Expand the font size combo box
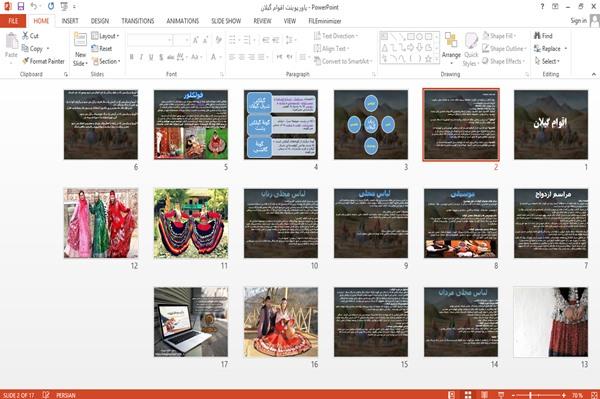The image size is (600, 399). coord(187,40)
